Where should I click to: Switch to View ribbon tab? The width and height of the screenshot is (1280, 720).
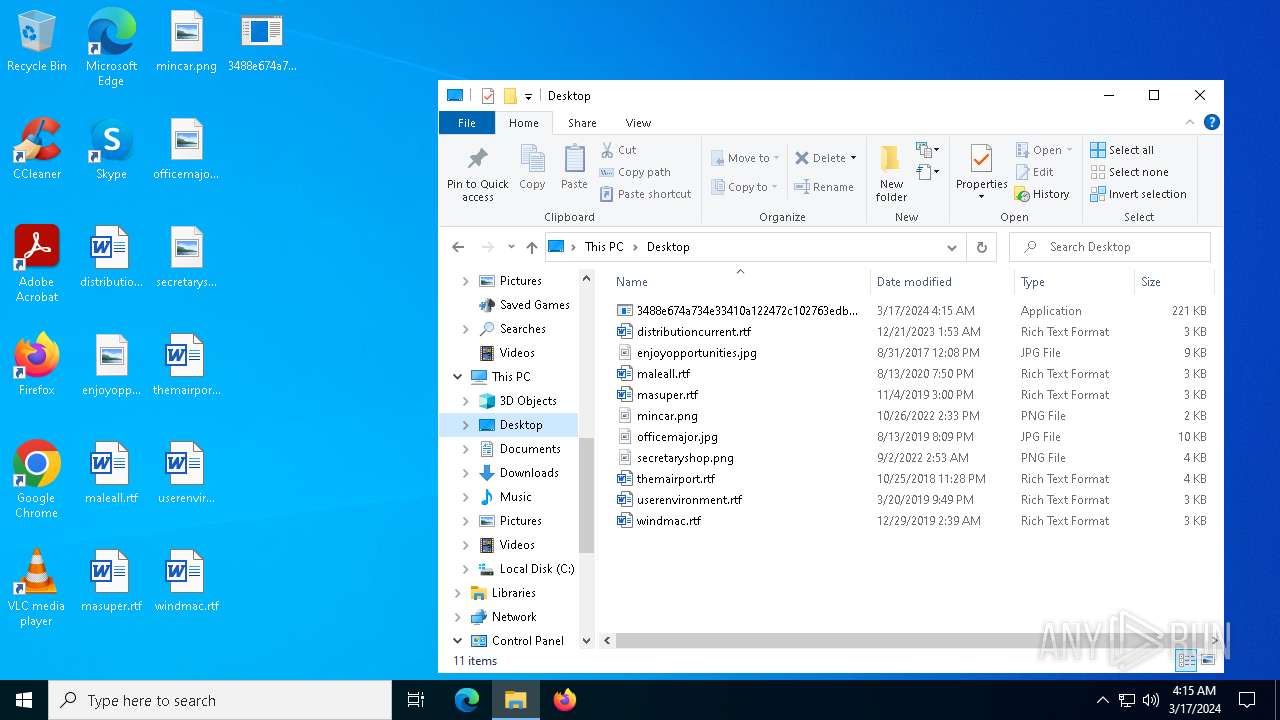(x=638, y=123)
